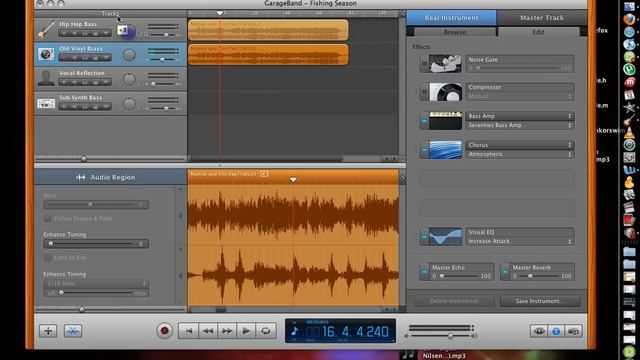Open VLC cone icon in dock

pos(629,132)
